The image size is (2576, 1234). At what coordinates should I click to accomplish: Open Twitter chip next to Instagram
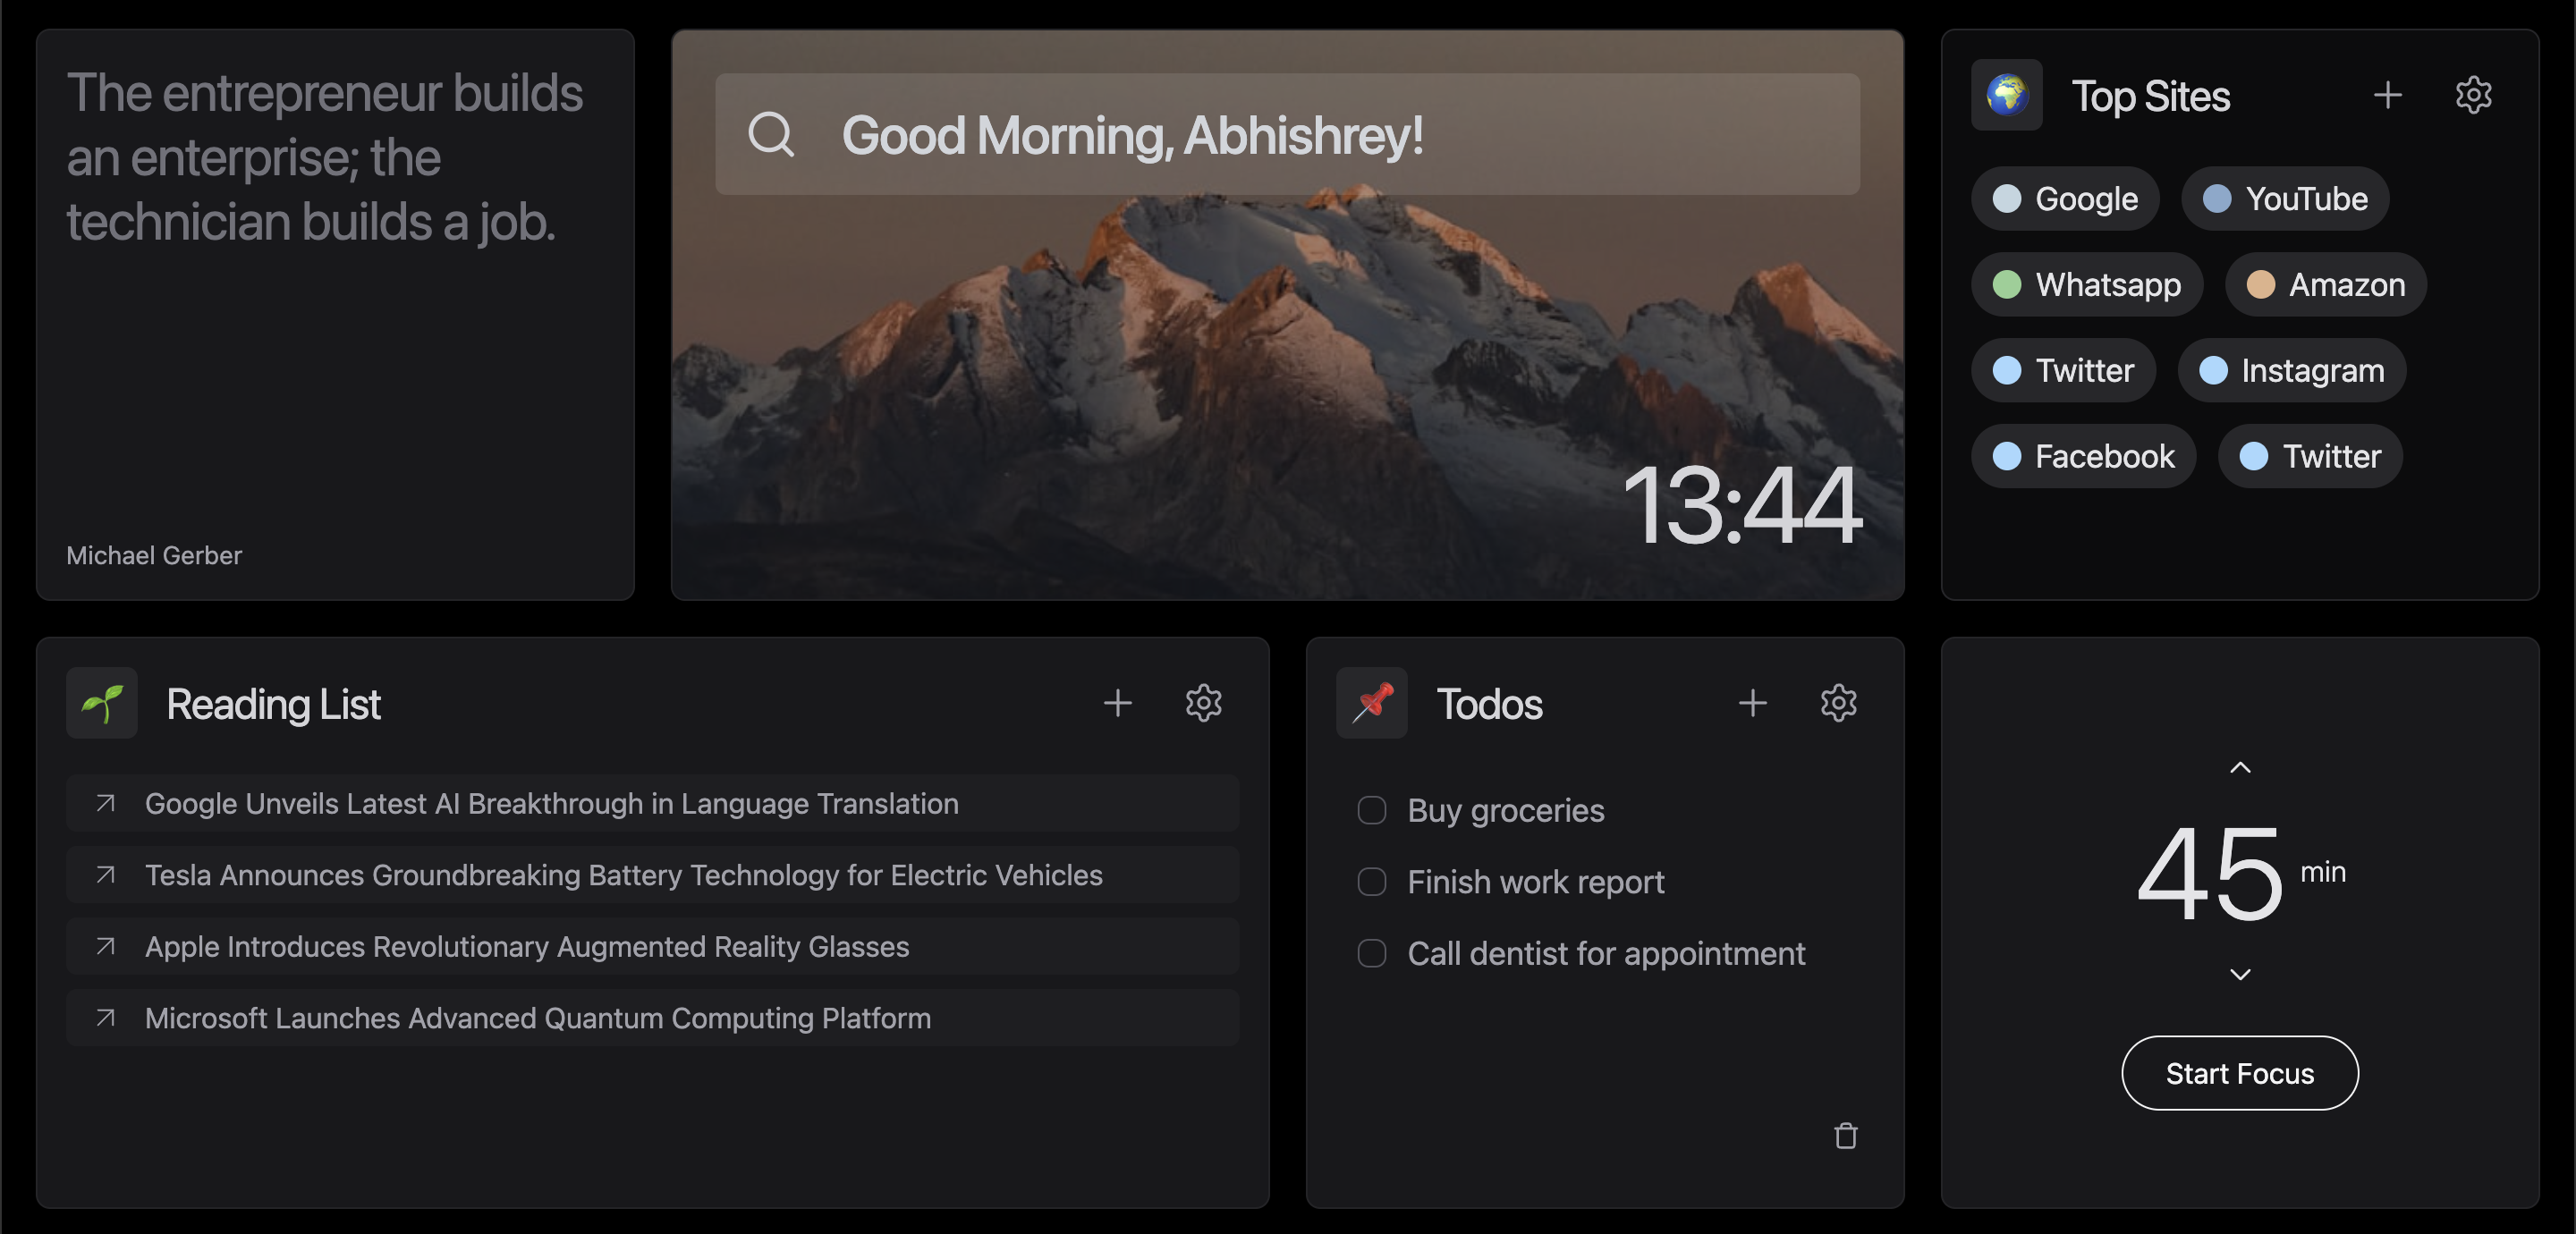pos(2063,370)
